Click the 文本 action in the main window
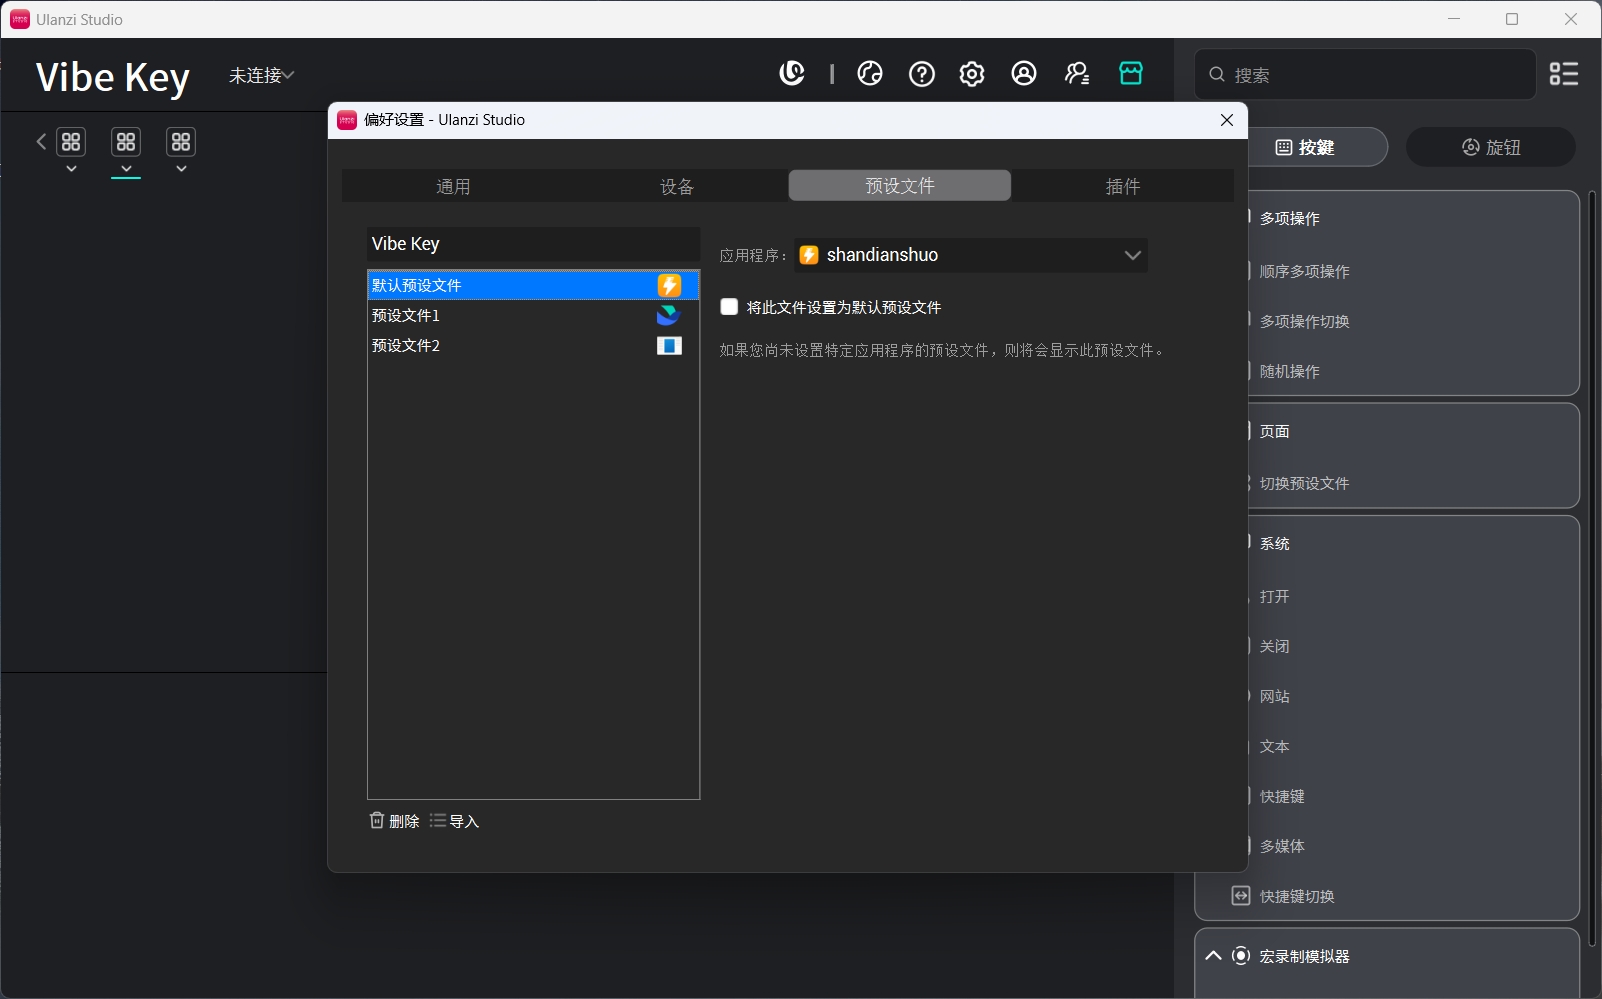This screenshot has width=1602, height=999. (1275, 746)
